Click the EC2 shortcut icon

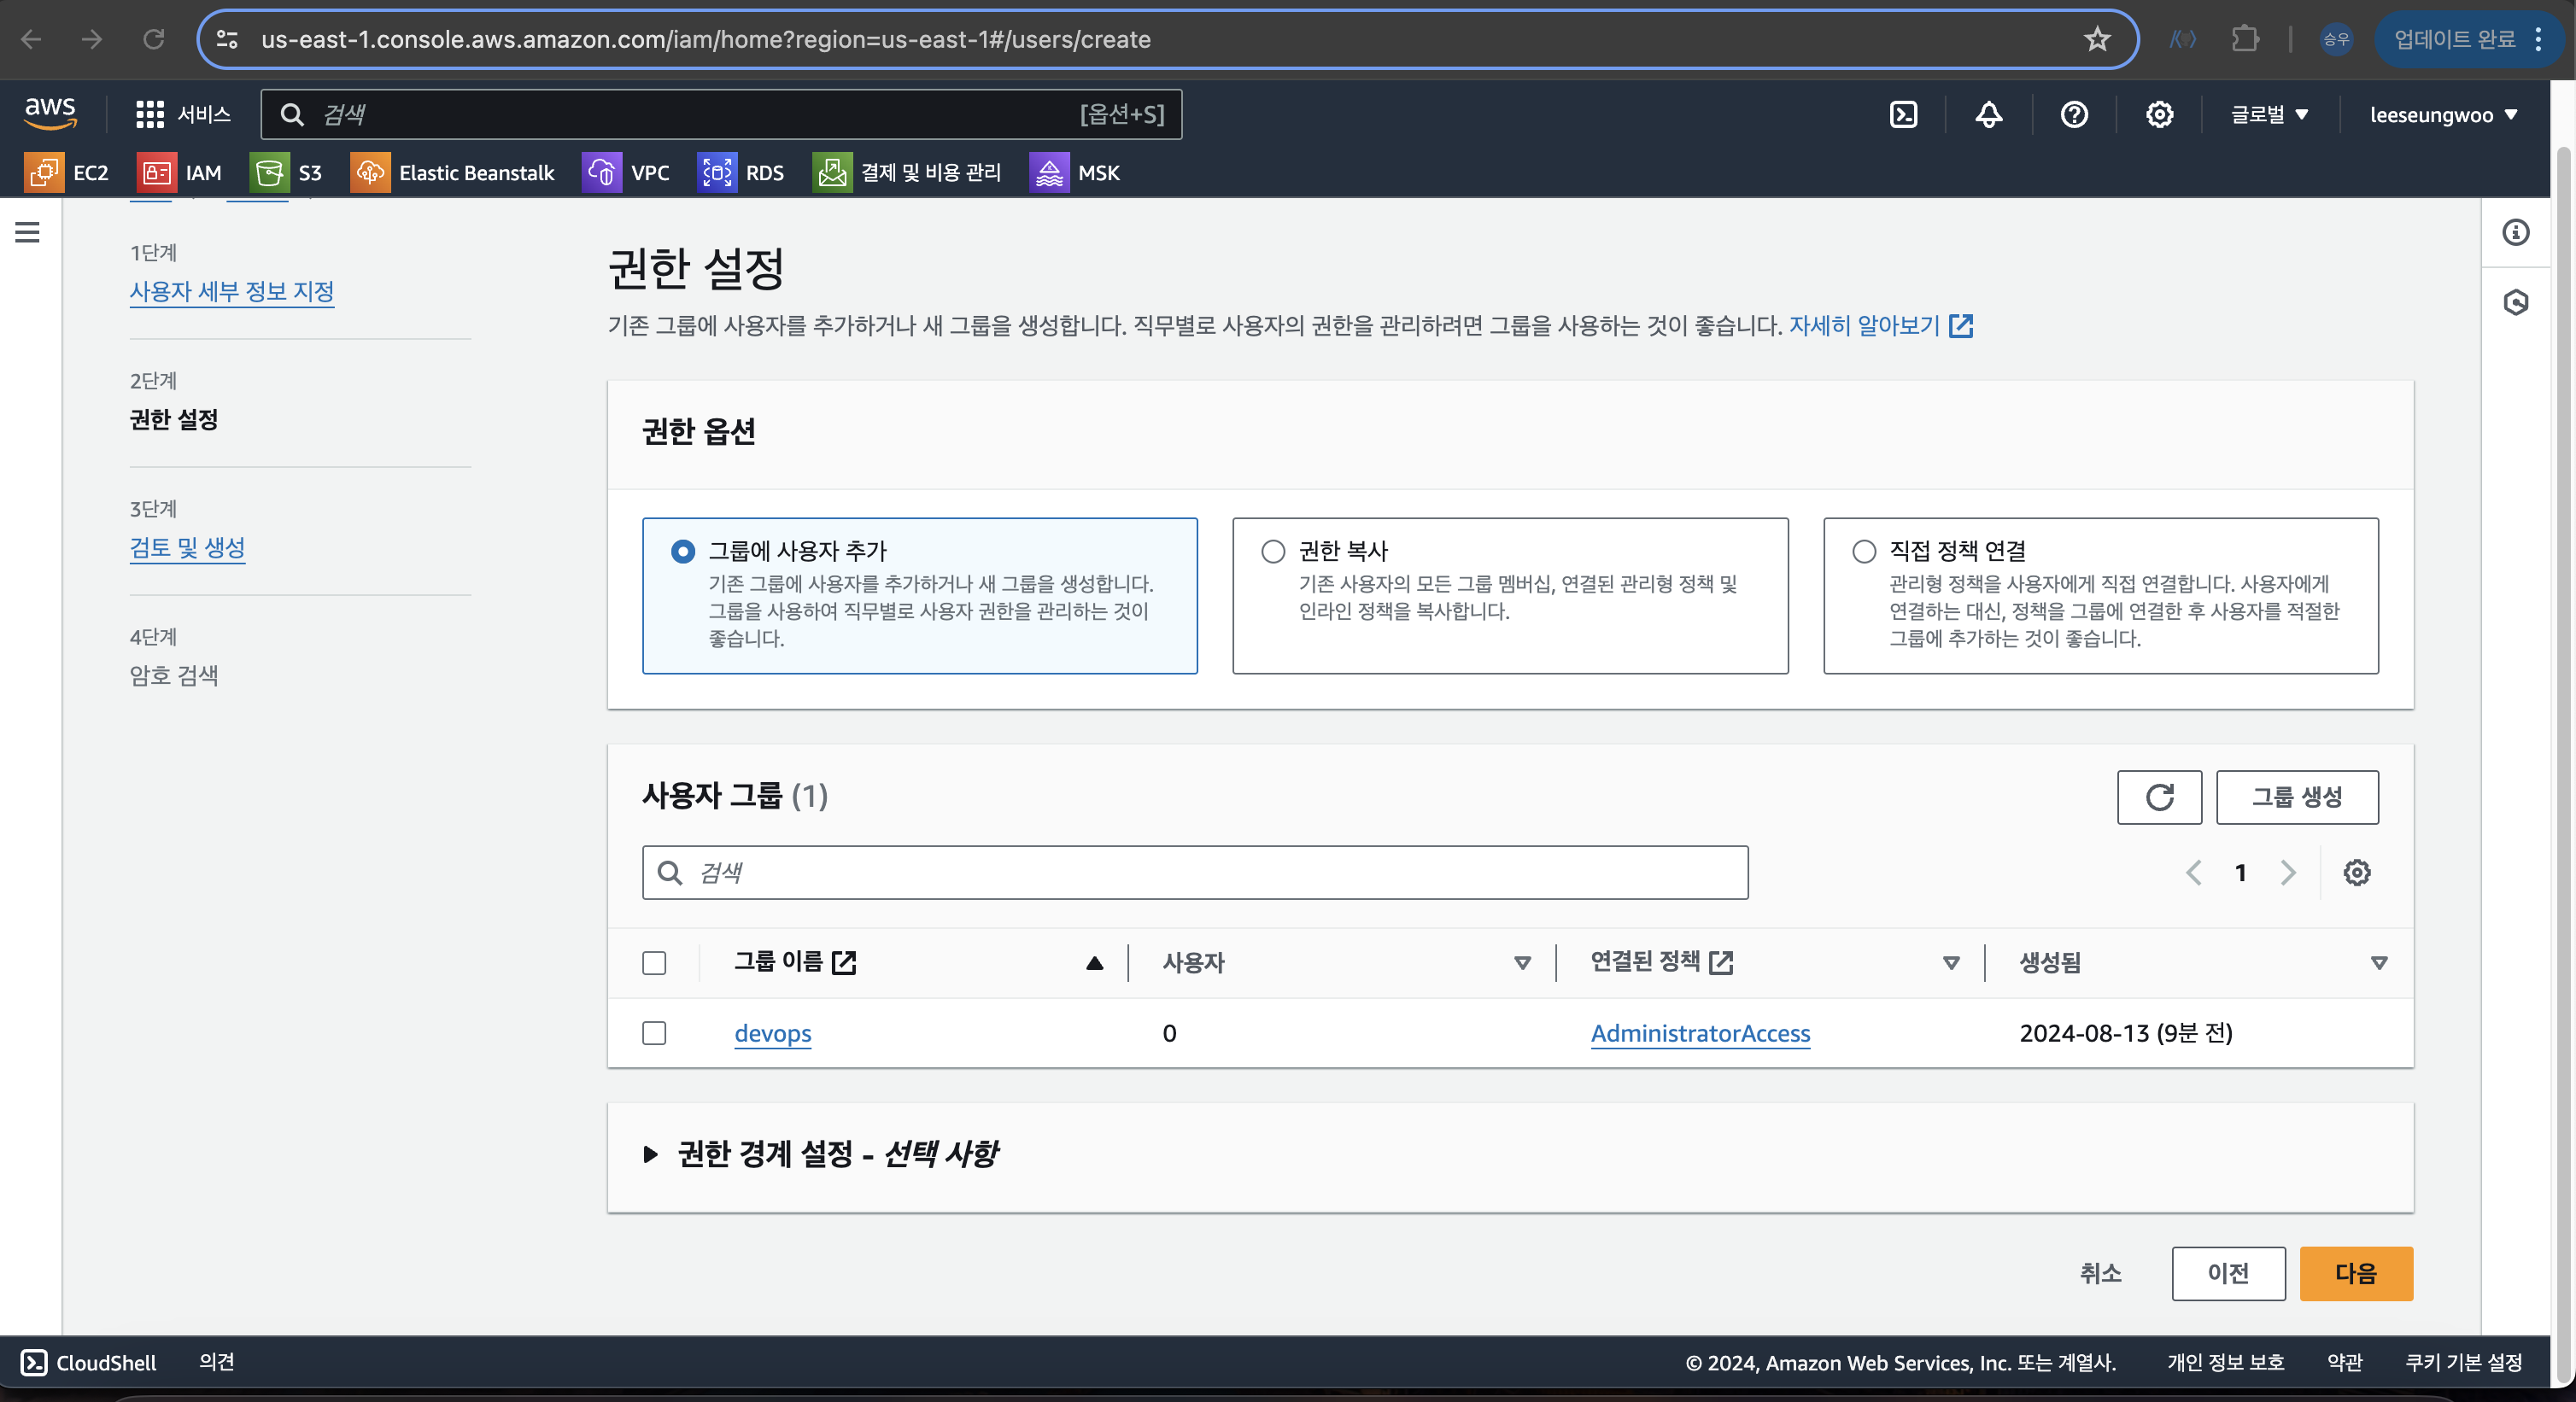coord(43,173)
